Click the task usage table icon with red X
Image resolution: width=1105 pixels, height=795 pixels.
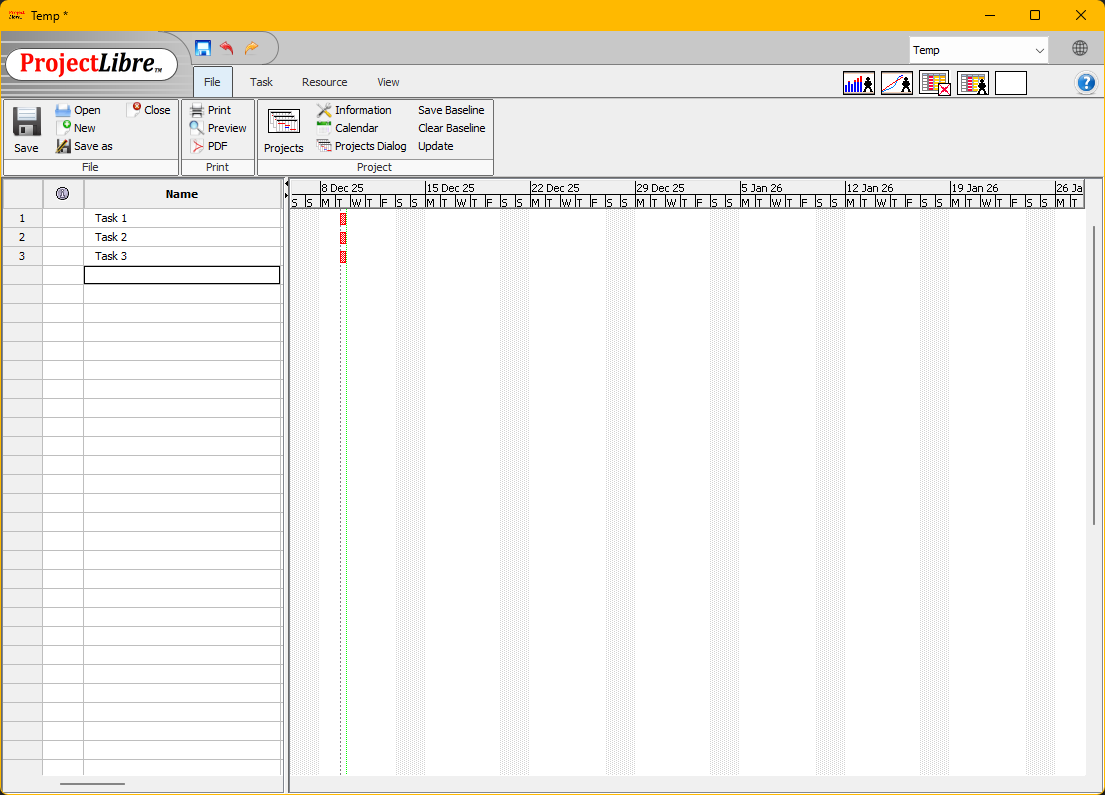click(x=935, y=84)
